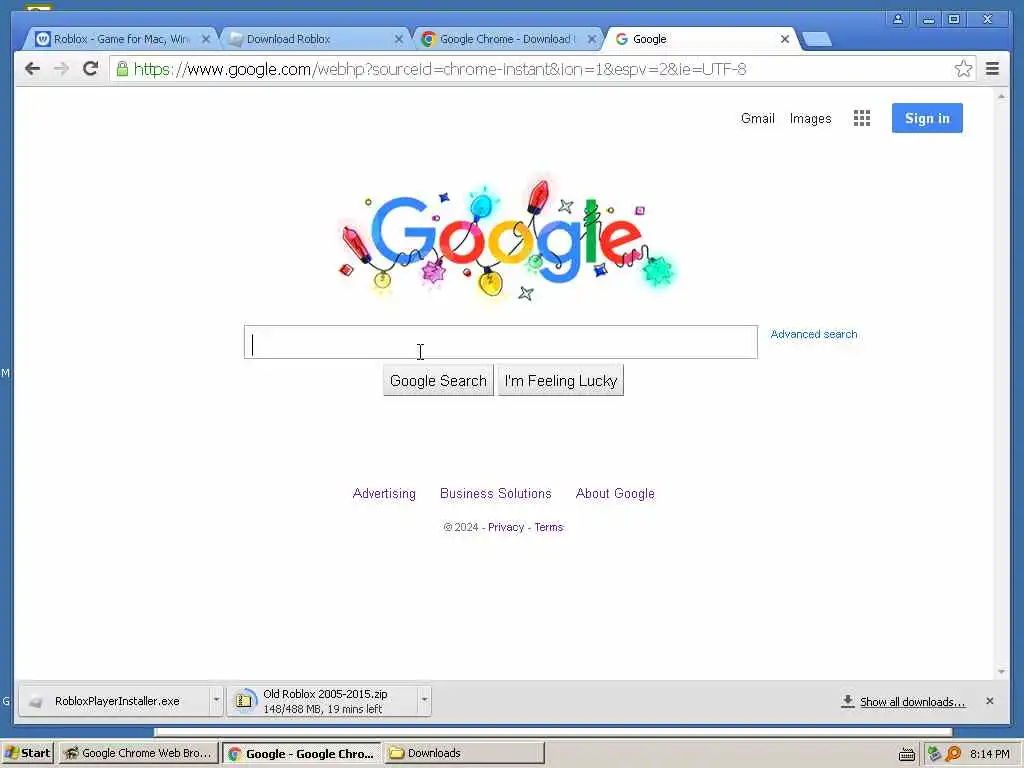Click the I'm Feeling Lucky button
This screenshot has width=1024, height=768.
tap(561, 380)
